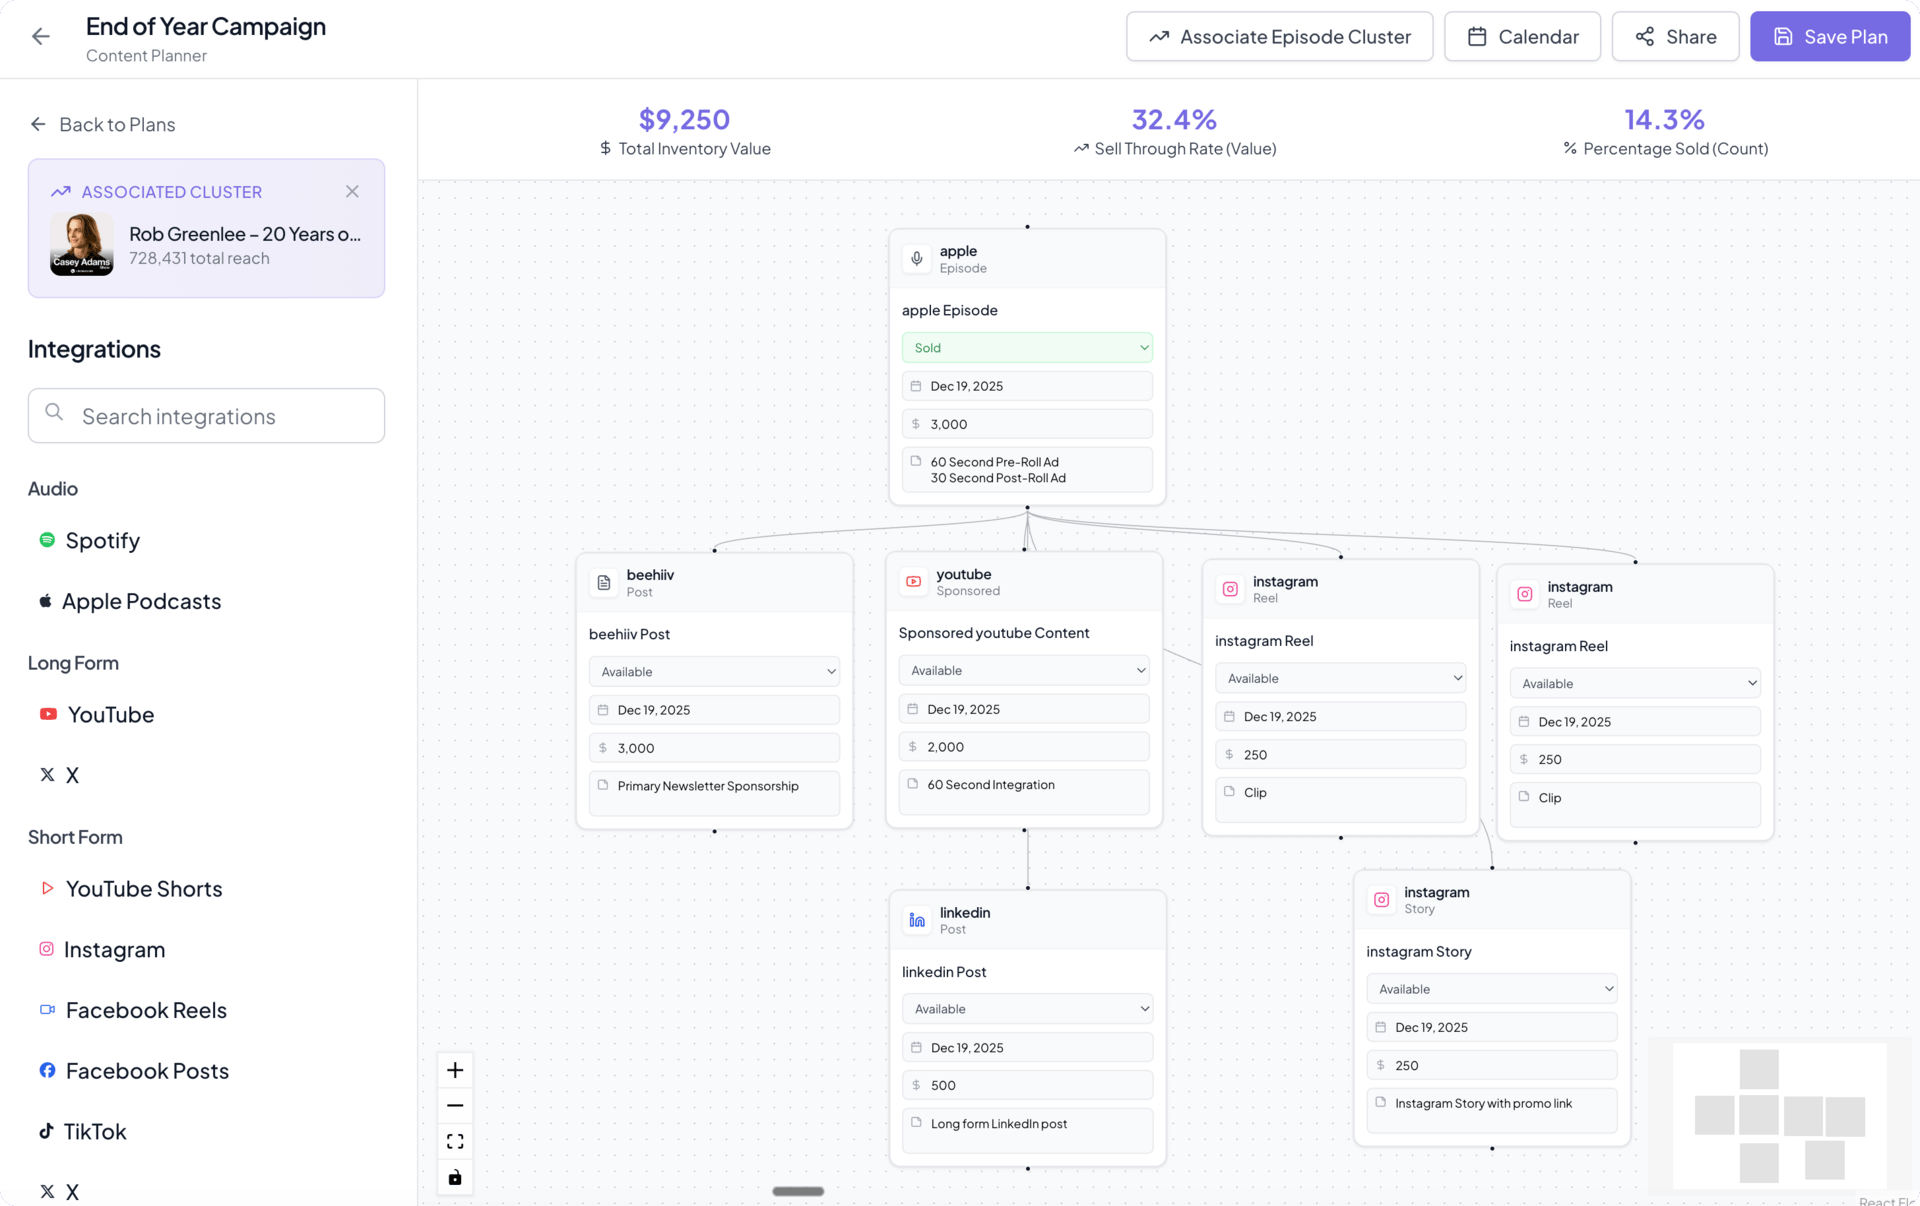Click the Search integrations field
1920x1206 pixels.
click(206, 416)
